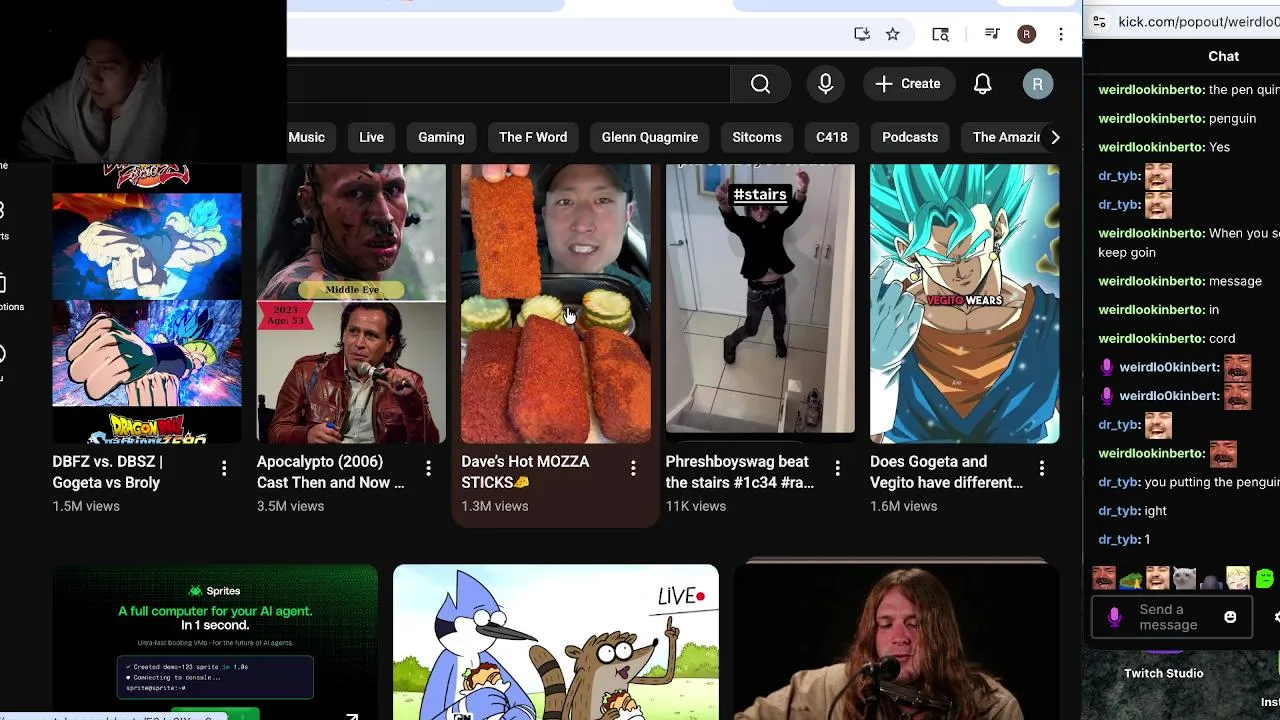Image resolution: width=1280 pixels, height=720 pixels.
Task: Open options for Phreshboyswag stairs video
Action: [x=837, y=468]
